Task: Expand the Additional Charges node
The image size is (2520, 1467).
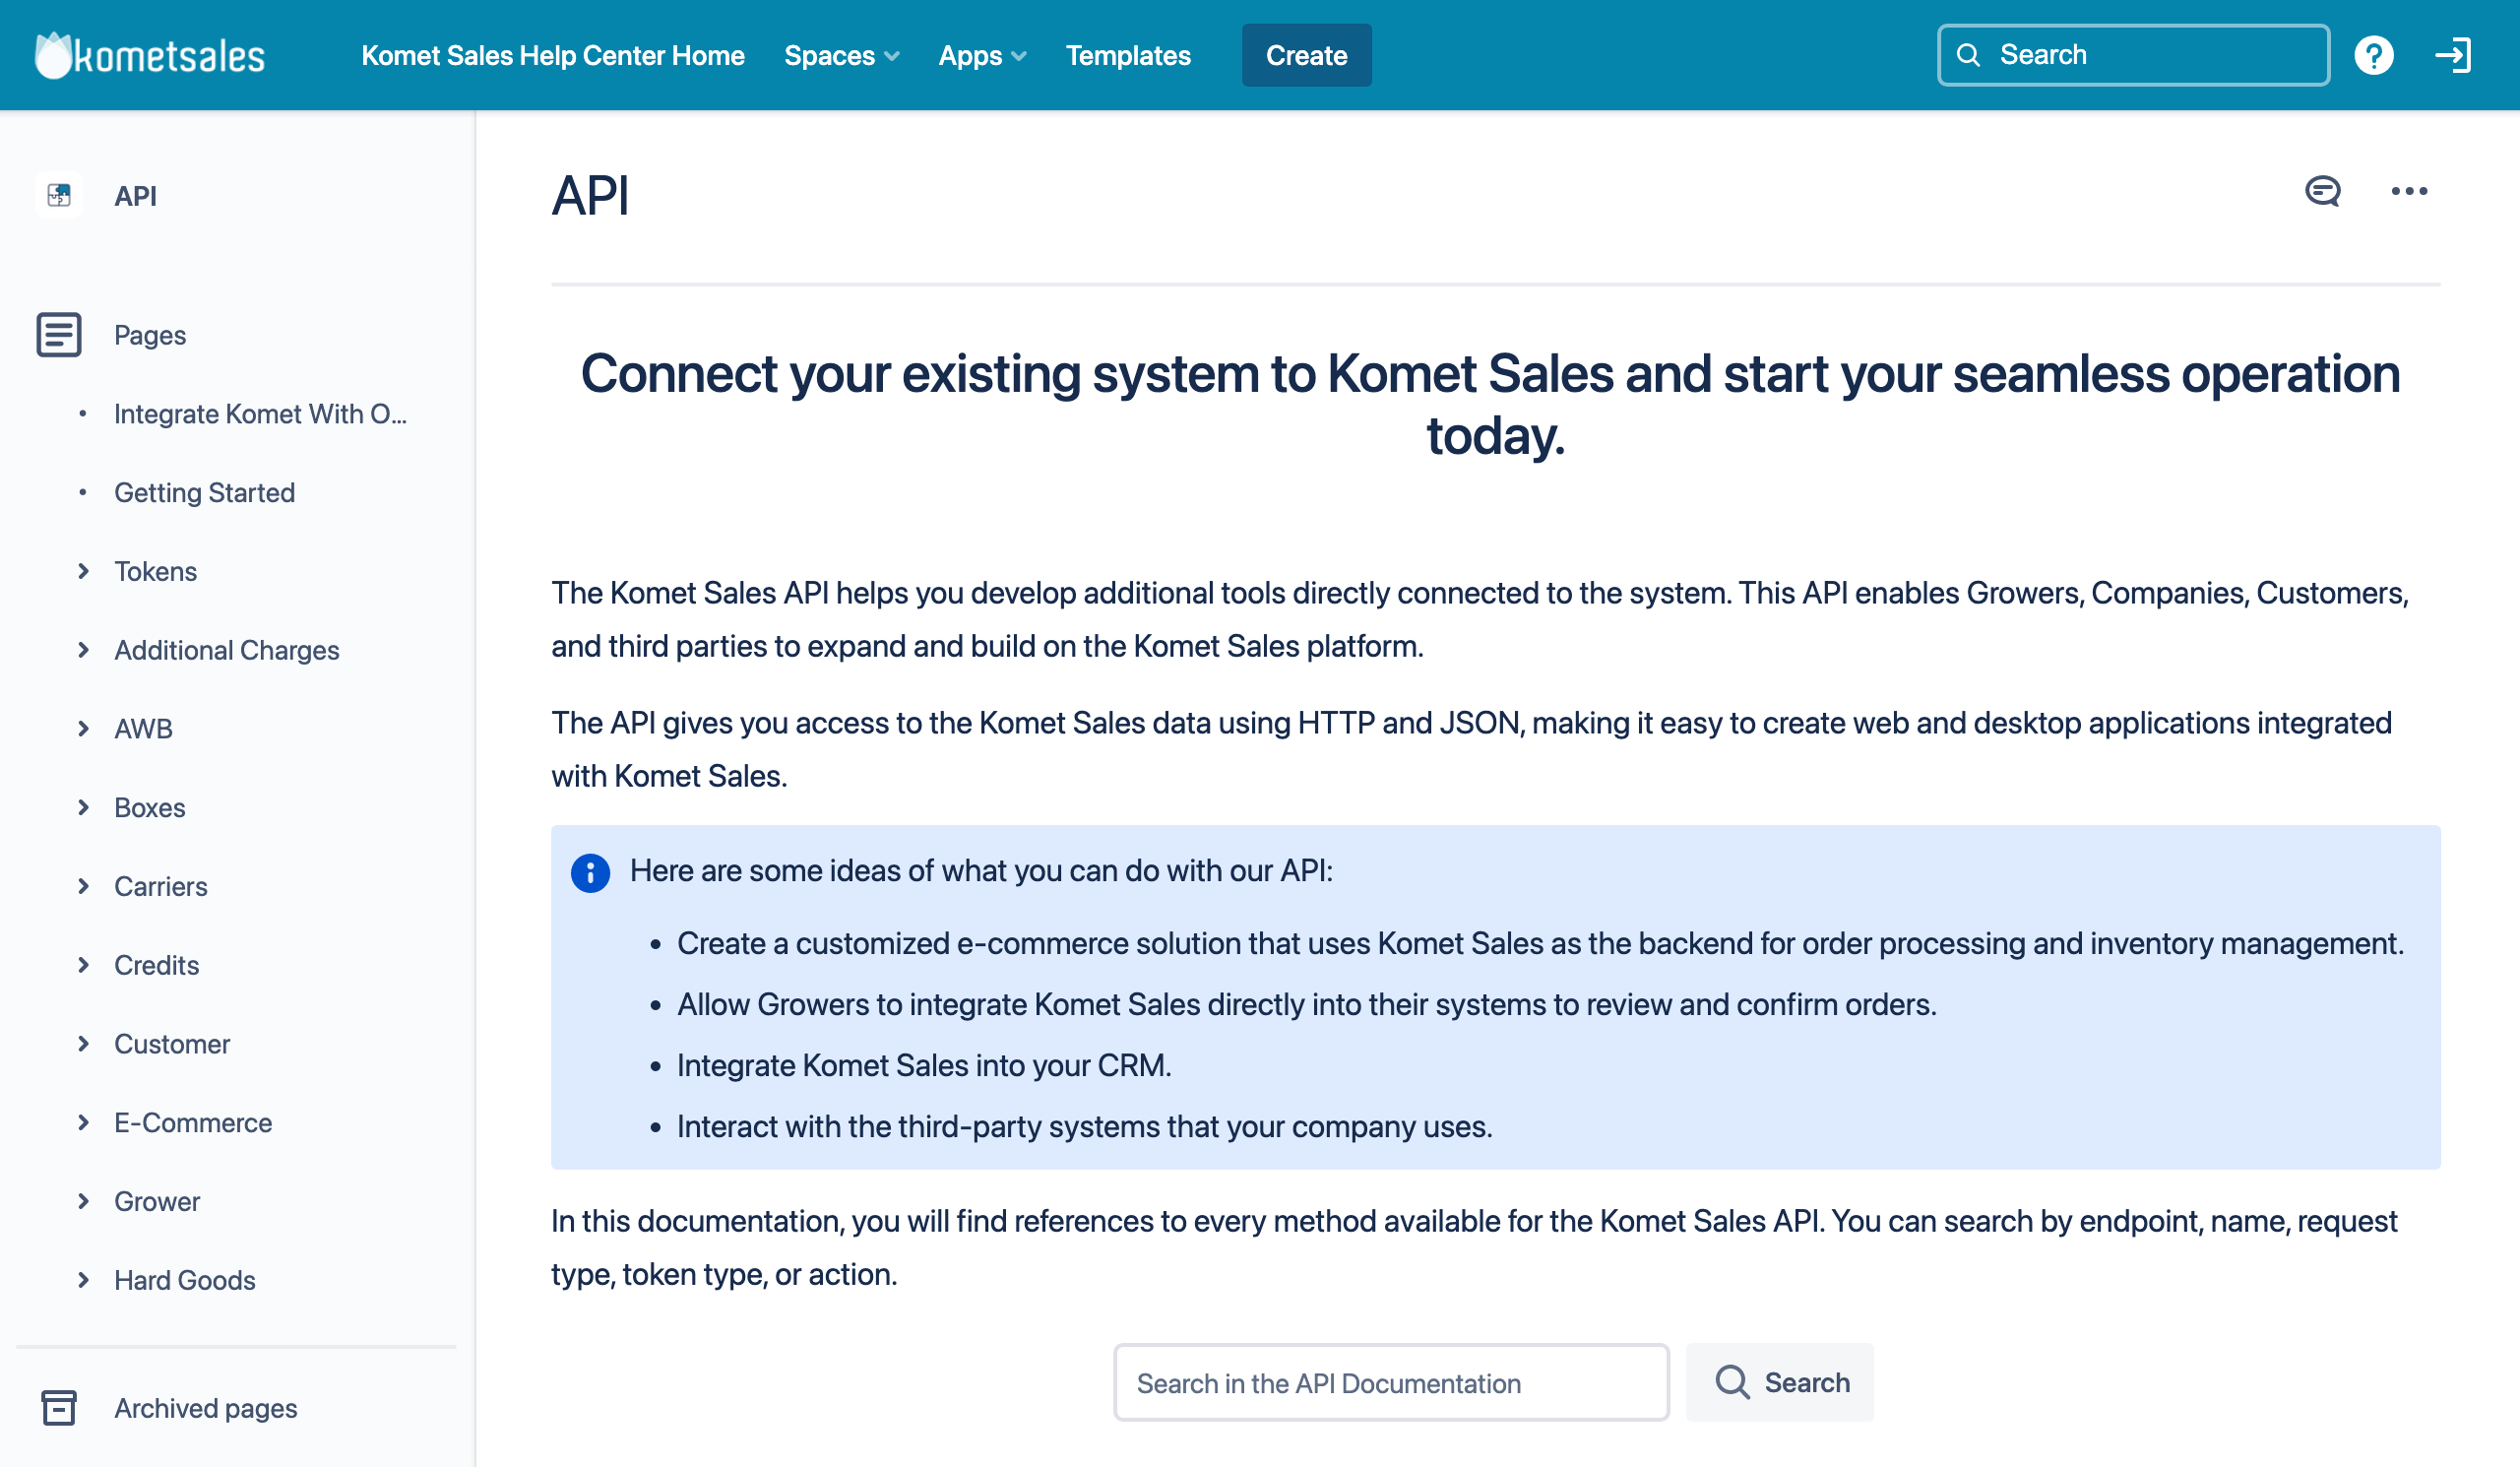Action: [84, 650]
